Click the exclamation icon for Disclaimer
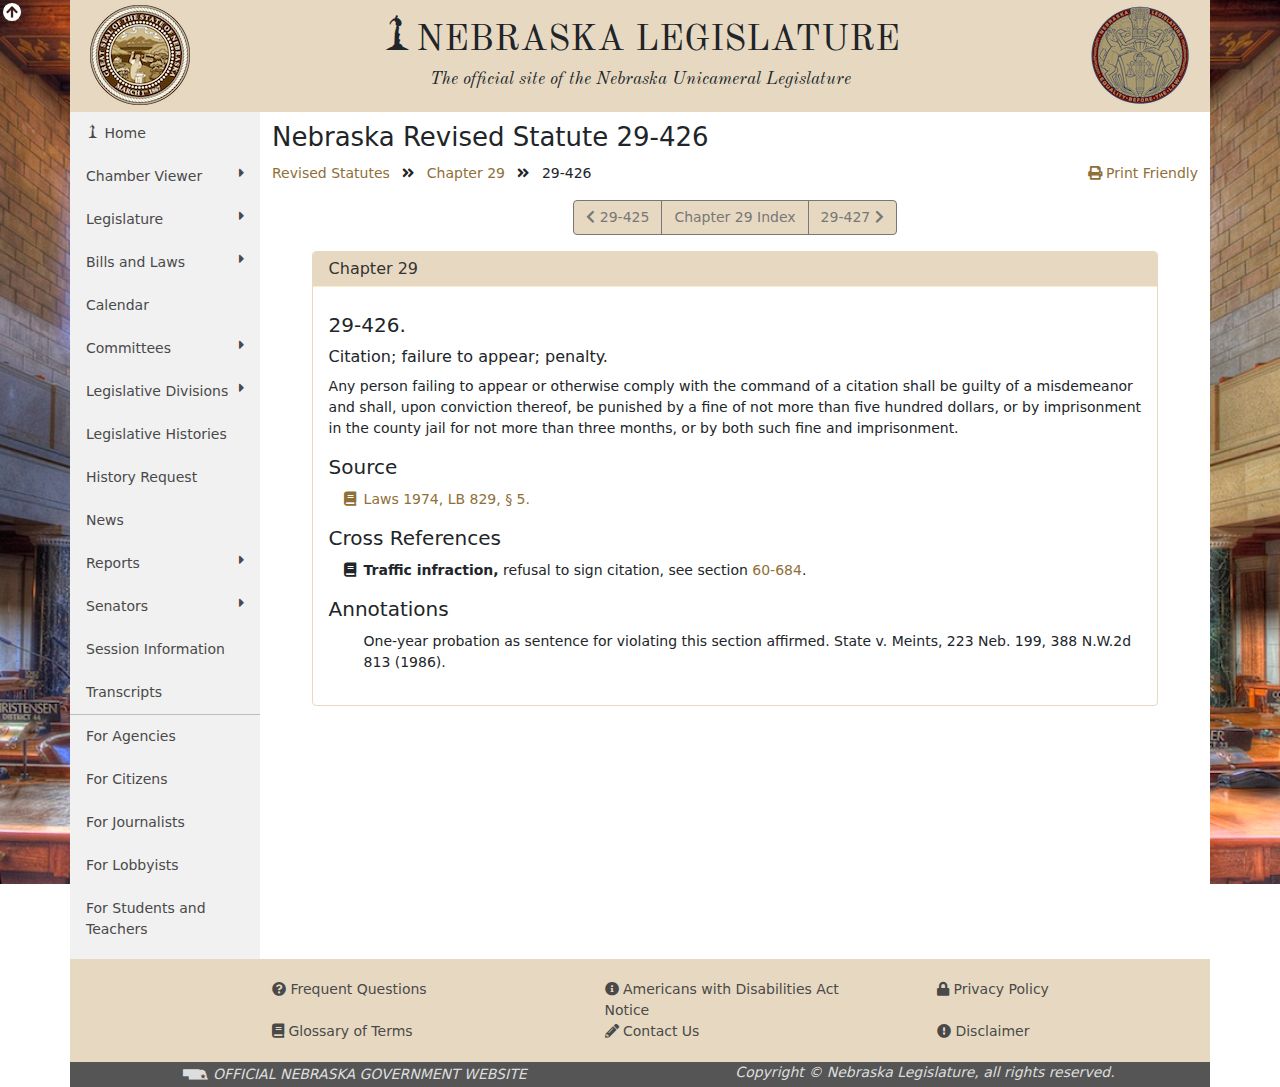This screenshot has width=1280, height=1087. click(x=944, y=1031)
